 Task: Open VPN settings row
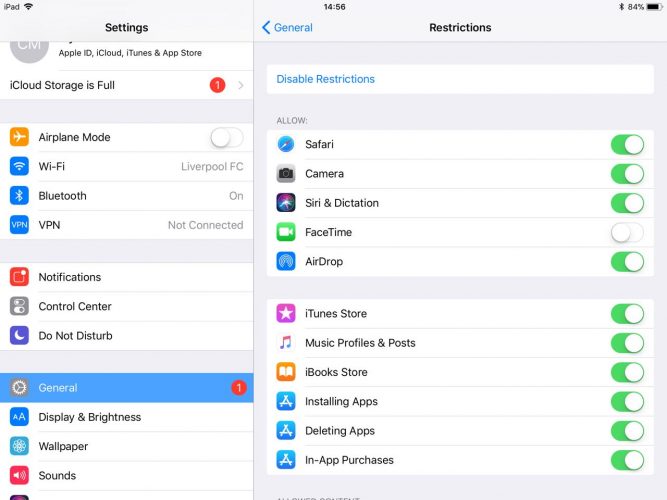point(127,225)
